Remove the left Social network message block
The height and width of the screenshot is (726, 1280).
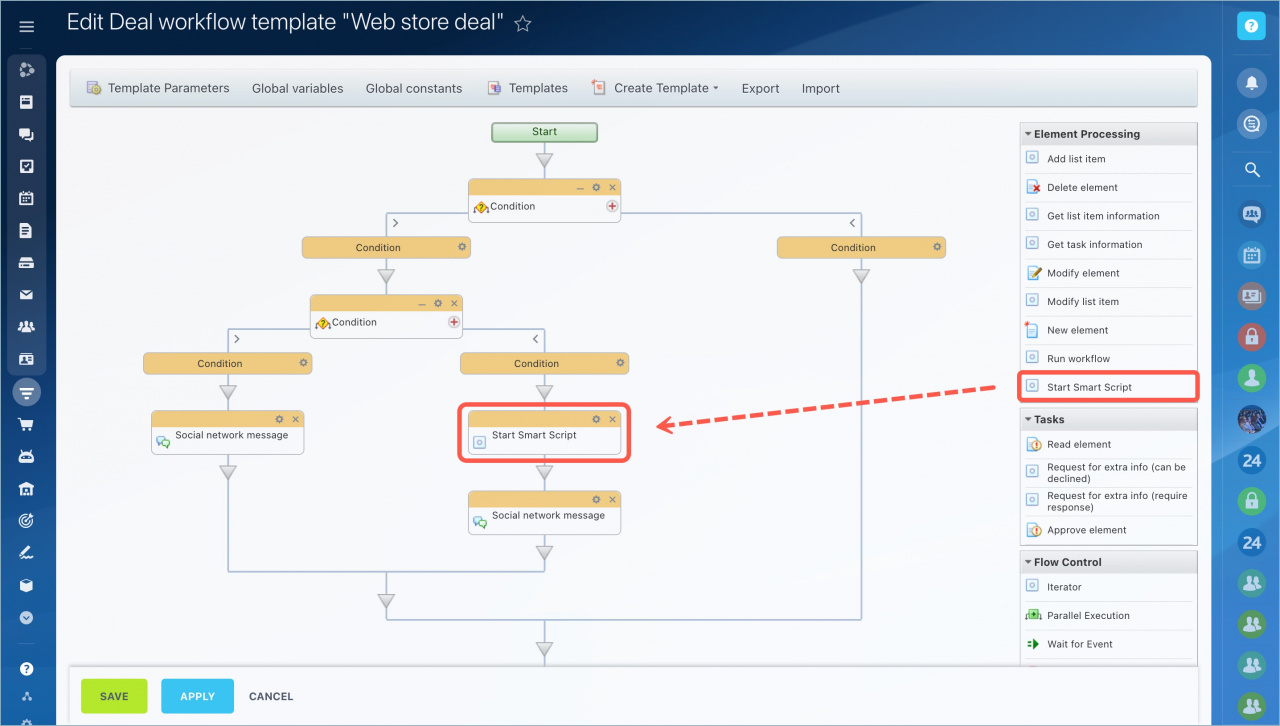click(295, 419)
